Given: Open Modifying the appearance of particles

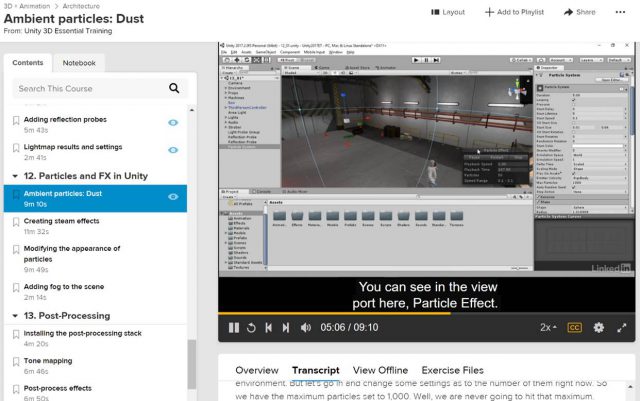Looking at the screenshot, I should click(x=72, y=254).
